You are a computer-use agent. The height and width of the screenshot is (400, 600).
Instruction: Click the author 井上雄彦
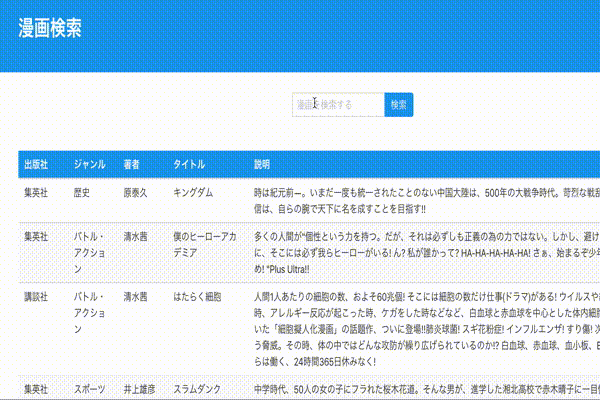pyautogui.click(x=139, y=389)
